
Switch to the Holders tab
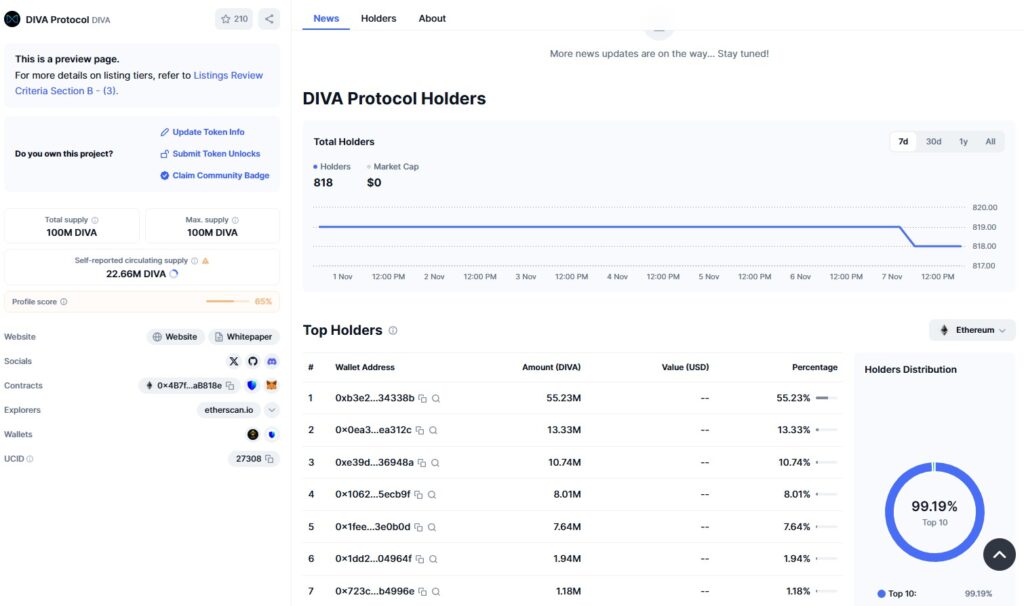coord(378,18)
